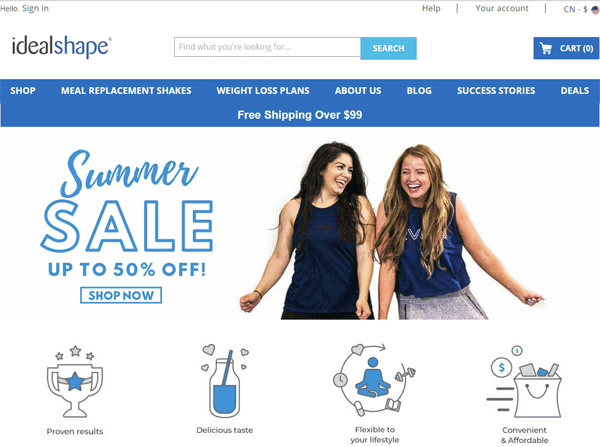Click the shopping cart icon
Viewport: 600px width, 447px height.
tap(546, 48)
